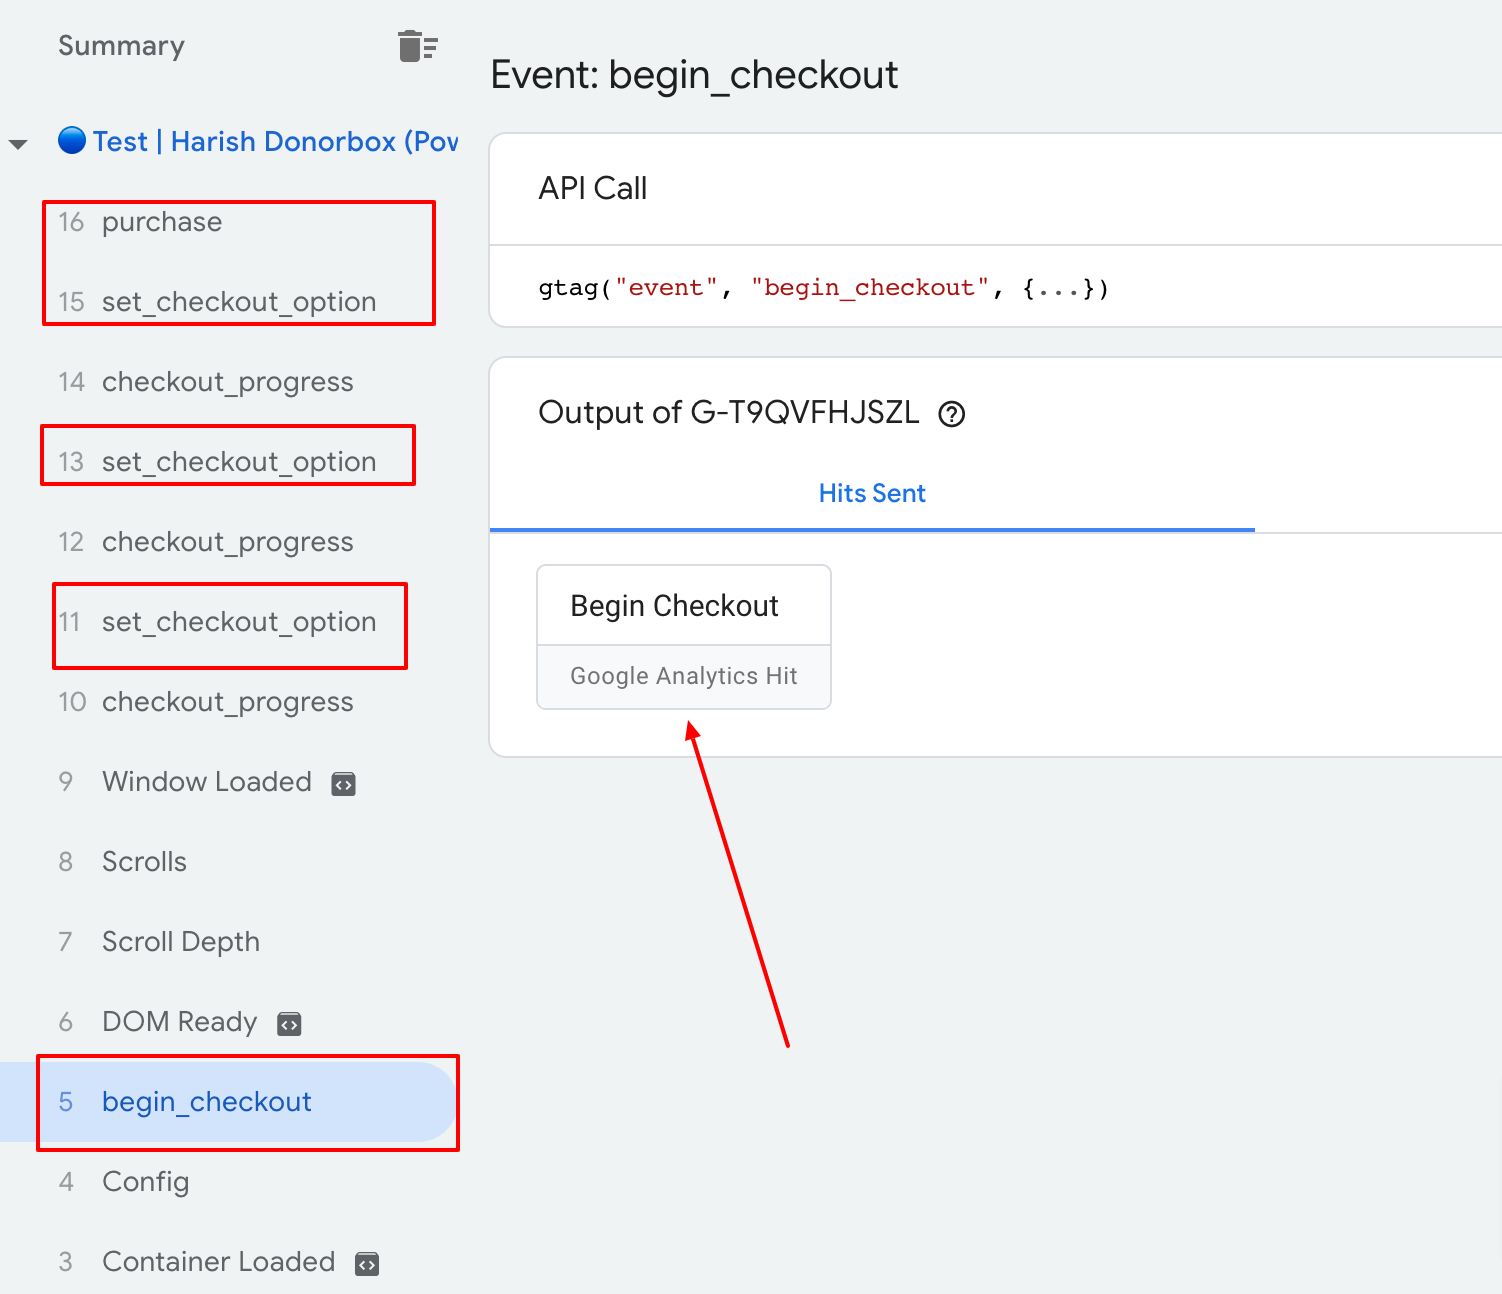Select event 14 checkout_progress
This screenshot has height=1294, width=1502.
[227, 382]
